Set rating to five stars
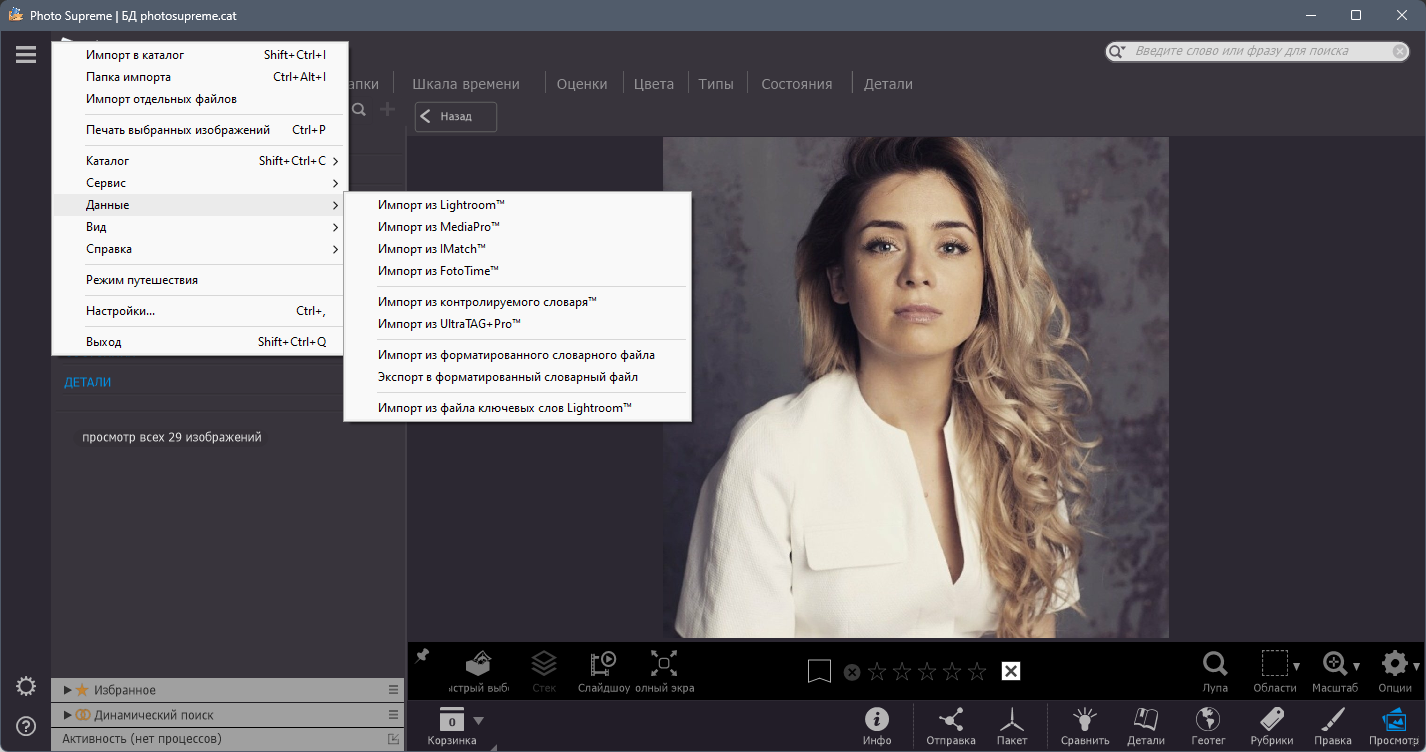Screen dimensions: 1426x752 [977, 671]
